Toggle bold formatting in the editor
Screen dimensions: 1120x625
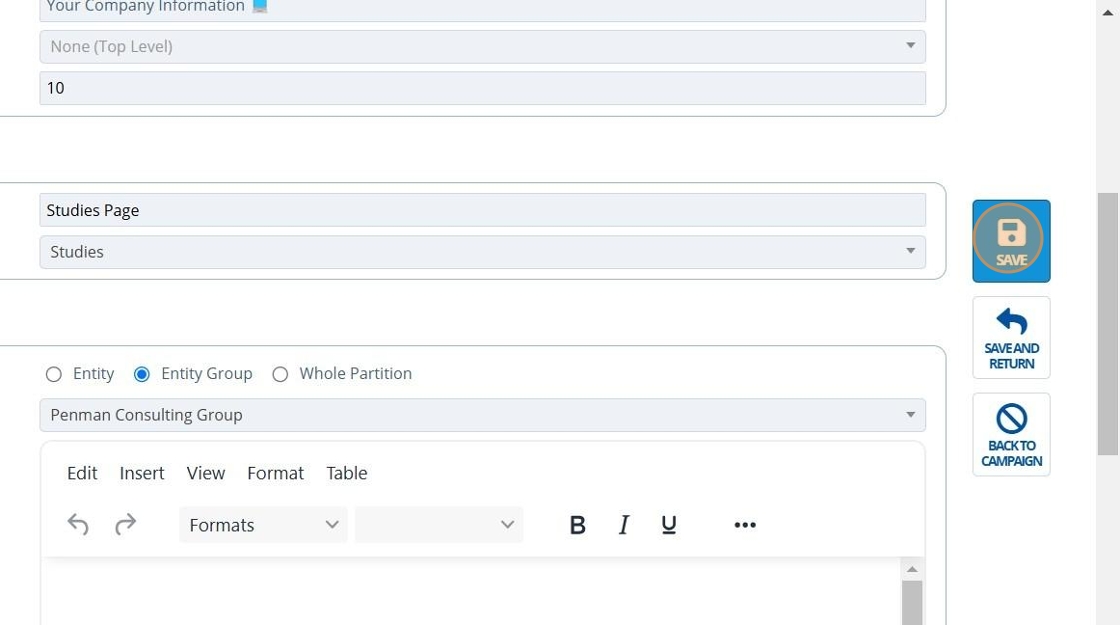pyautogui.click(x=577, y=525)
